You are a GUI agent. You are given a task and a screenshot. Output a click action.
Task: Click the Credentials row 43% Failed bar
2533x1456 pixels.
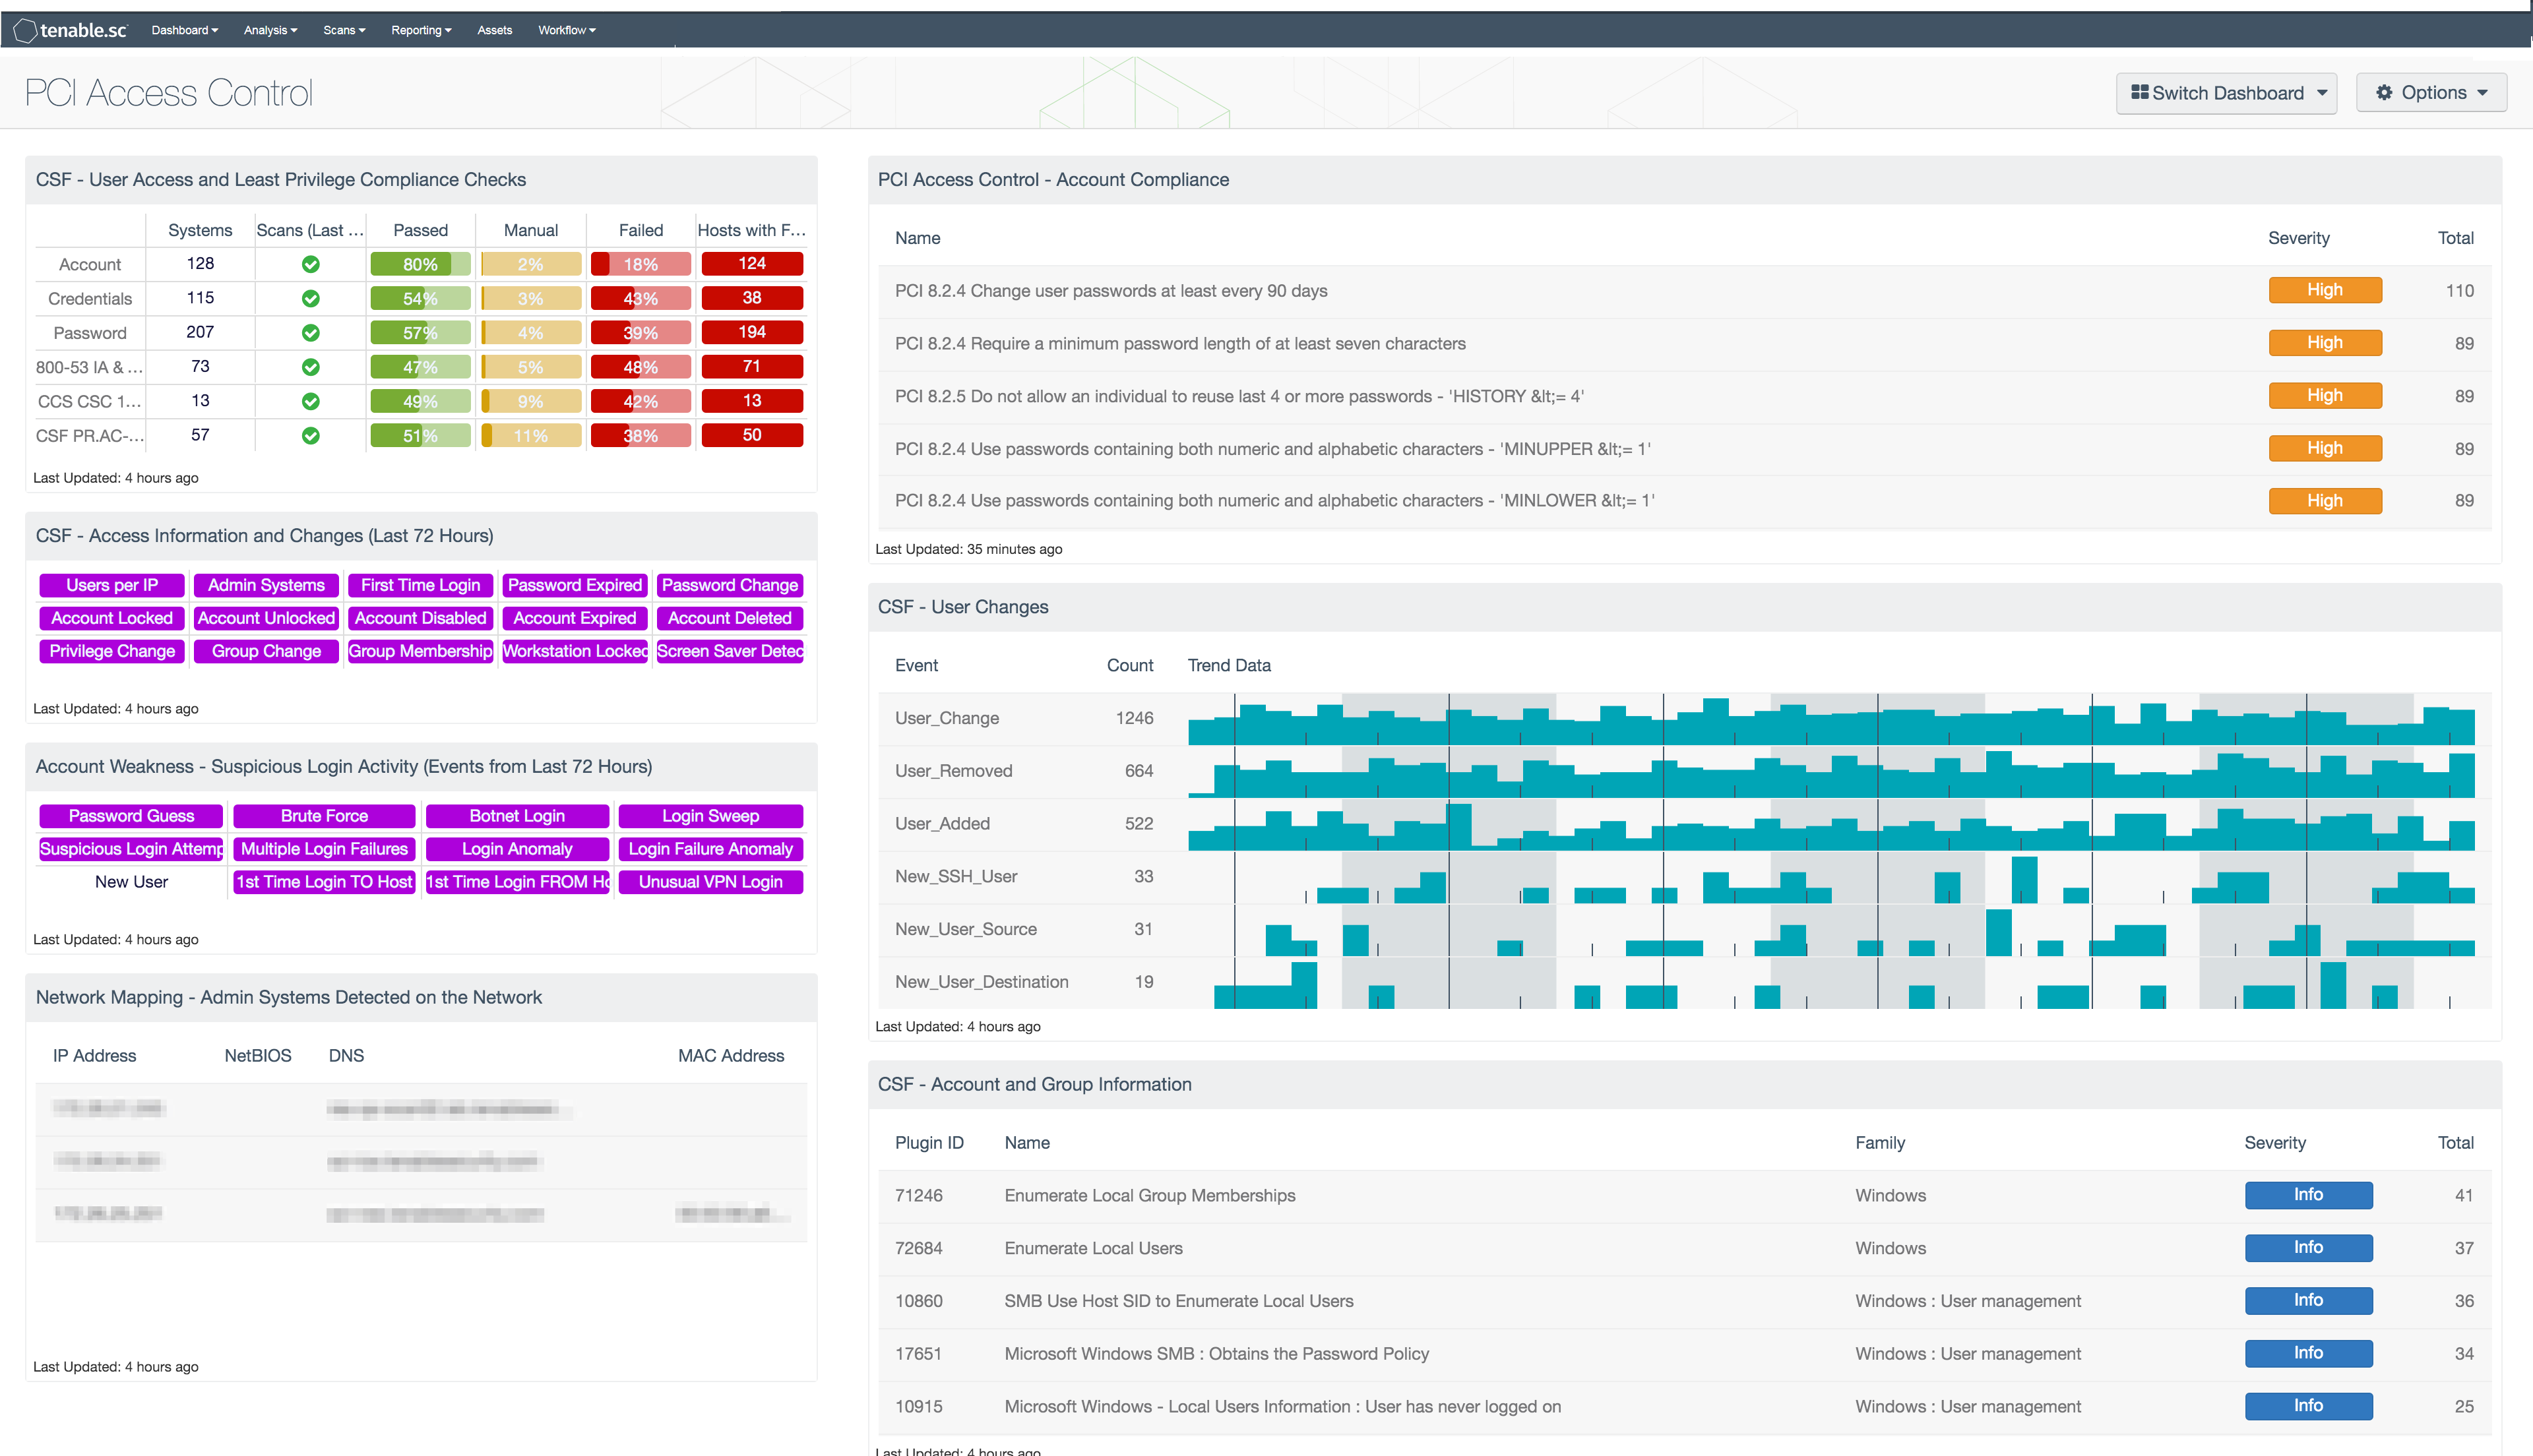[x=641, y=298]
